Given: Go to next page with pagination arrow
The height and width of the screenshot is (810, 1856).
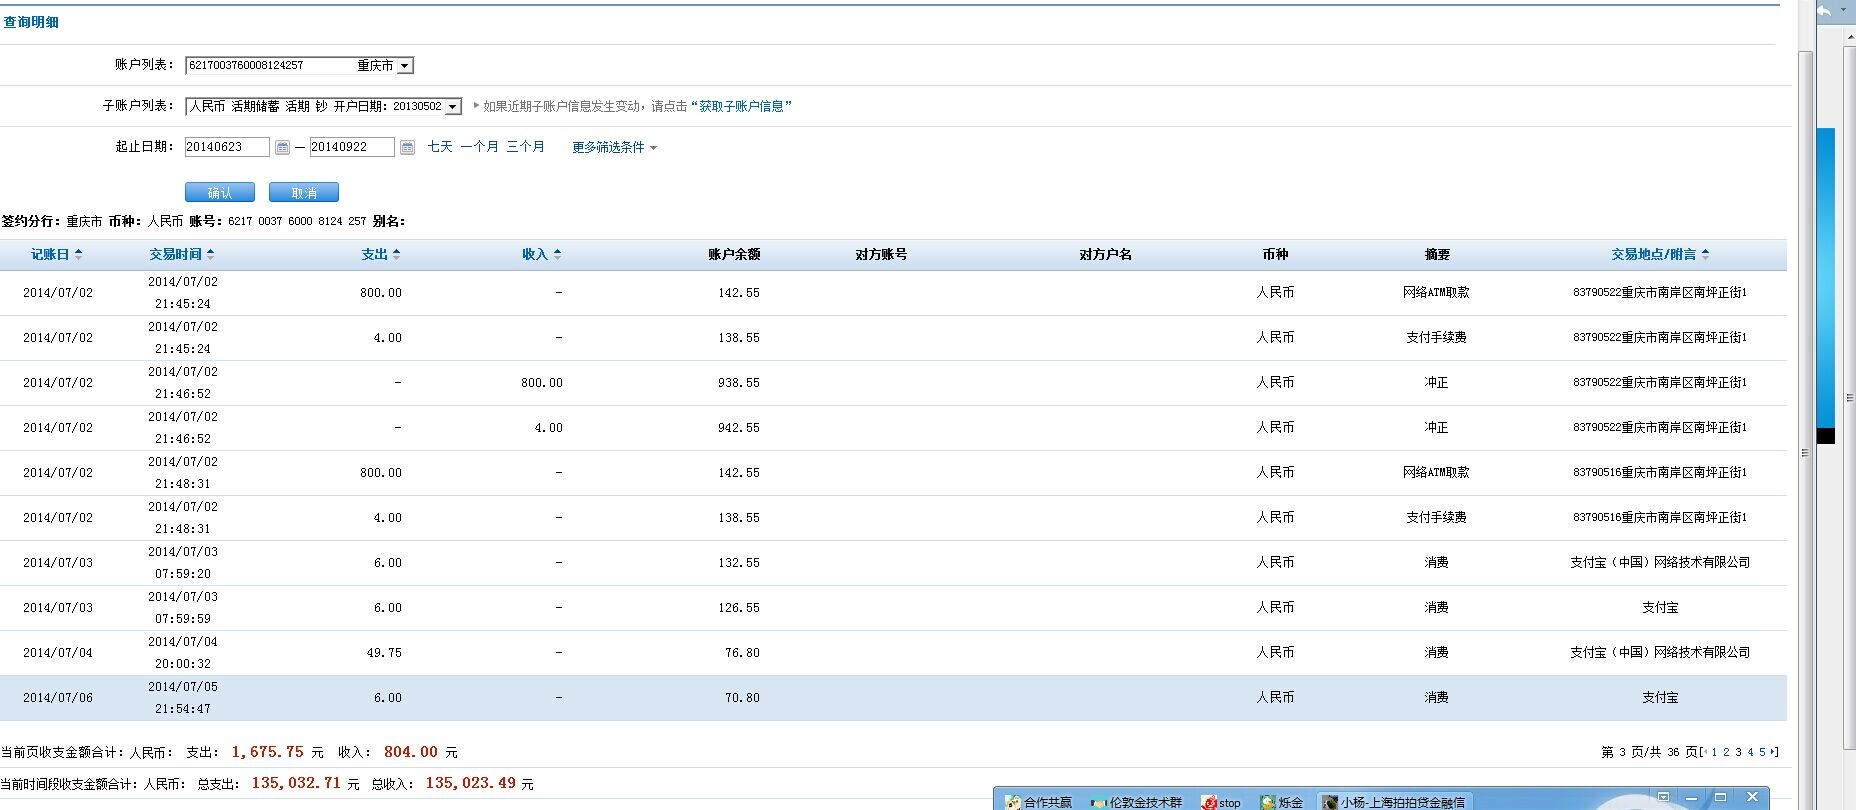Looking at the screenshot, I should [x=1774, y=752].
